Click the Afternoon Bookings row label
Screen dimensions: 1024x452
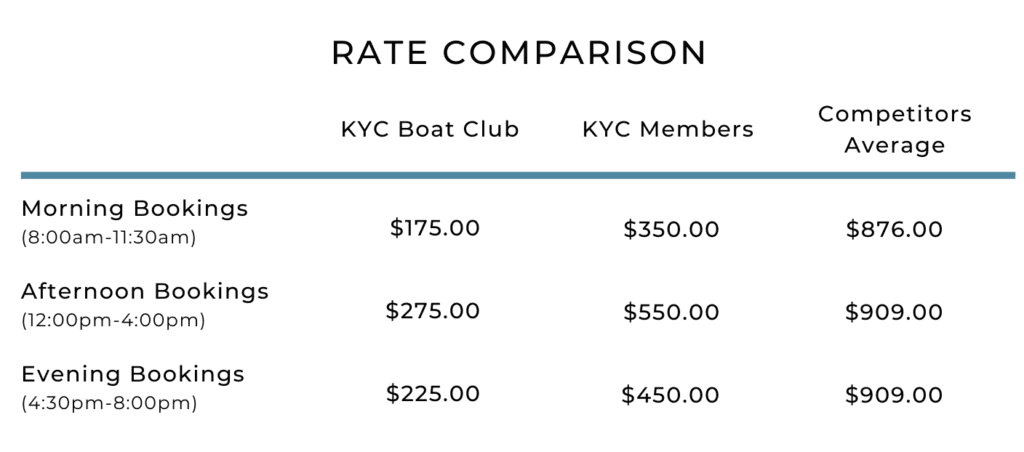click(x=145, y=291)
